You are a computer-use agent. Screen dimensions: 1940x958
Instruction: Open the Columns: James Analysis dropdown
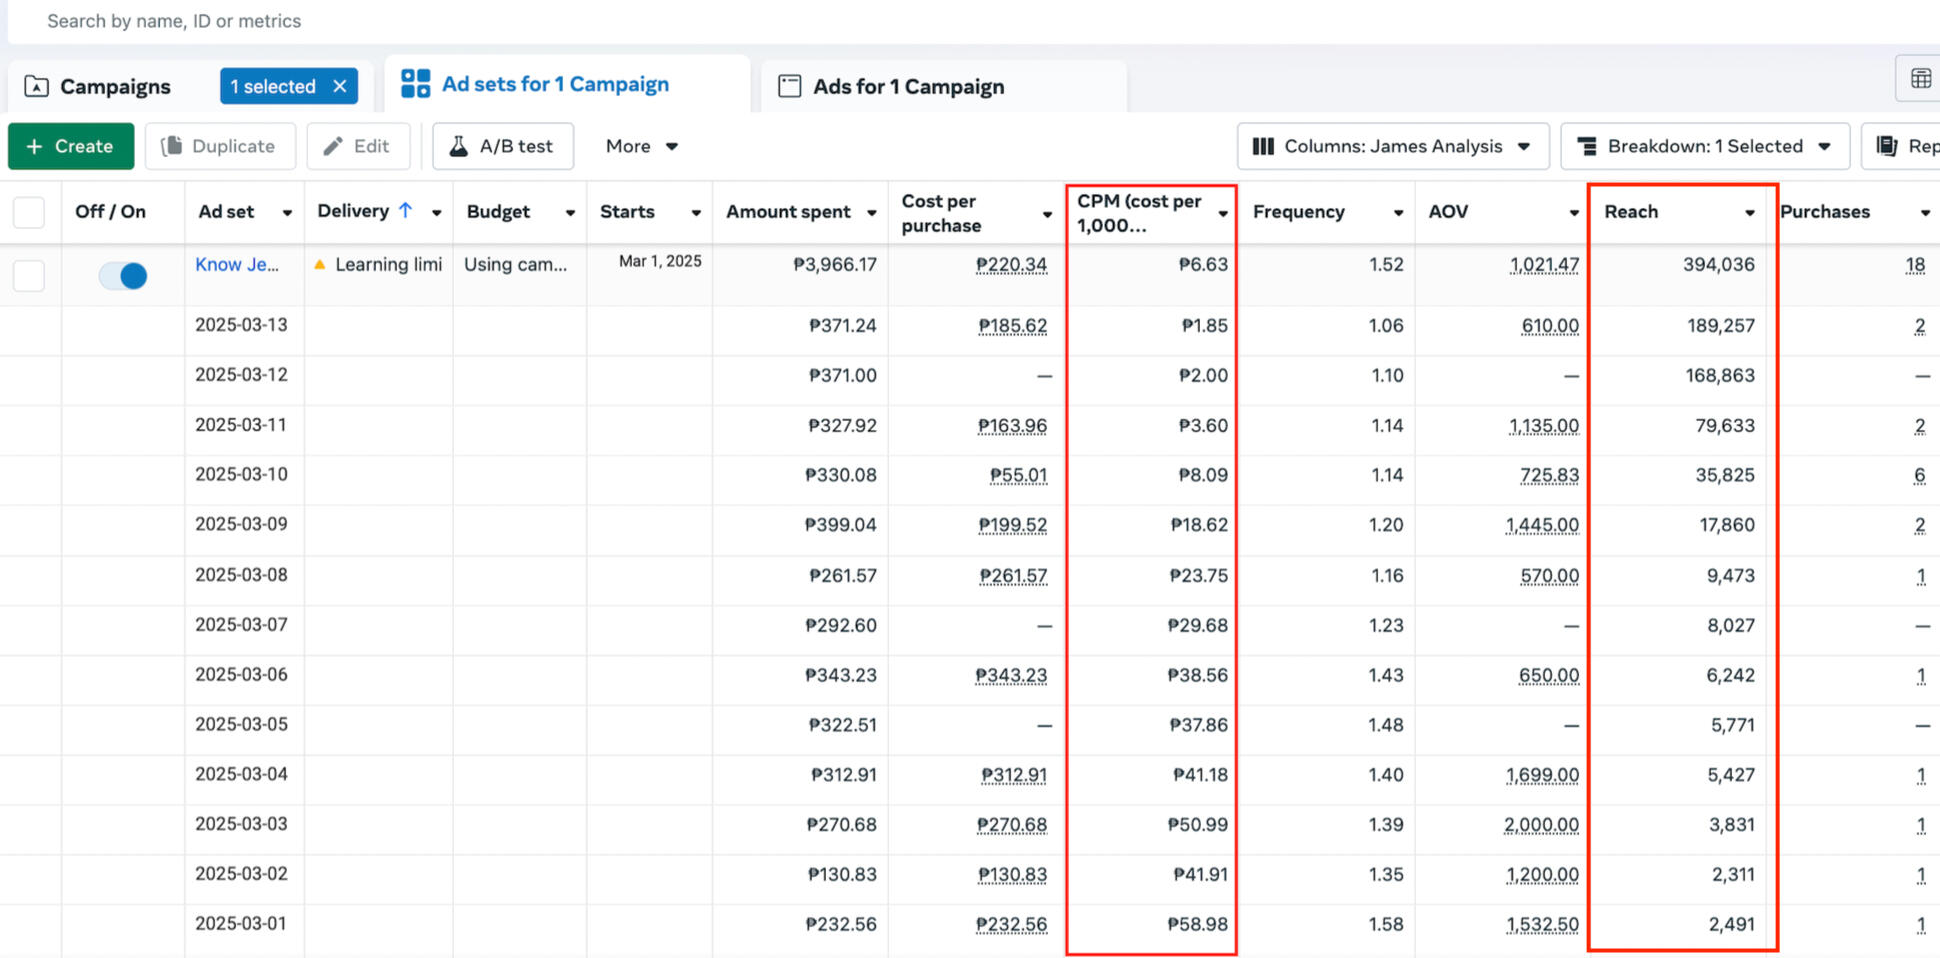point(1392,146)
